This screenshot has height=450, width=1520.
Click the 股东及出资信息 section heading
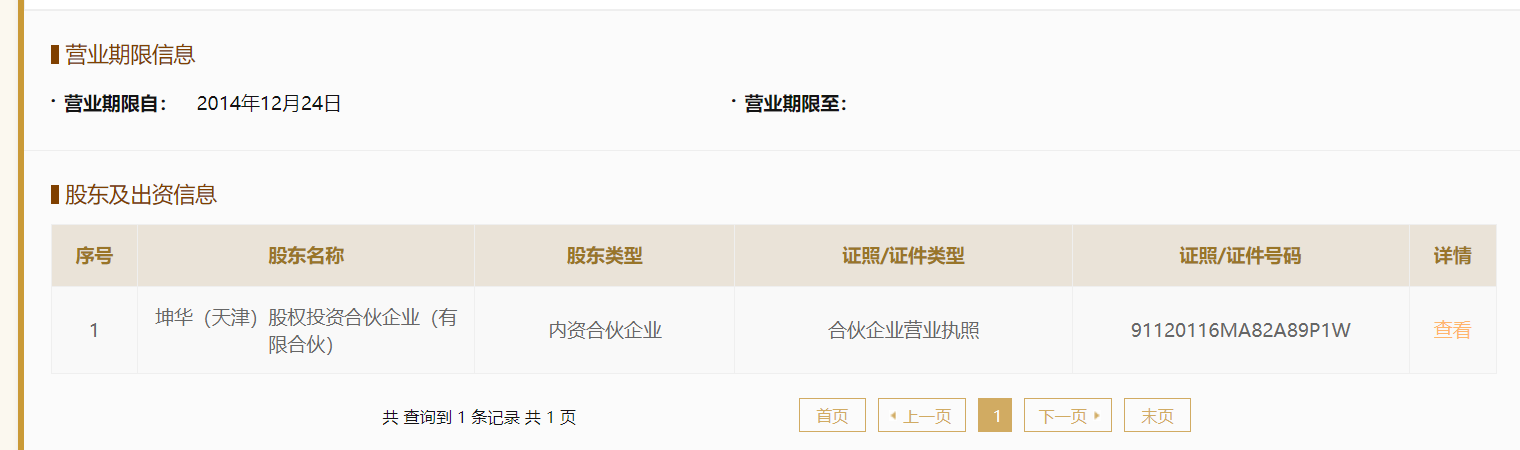[x=141, y=195]
